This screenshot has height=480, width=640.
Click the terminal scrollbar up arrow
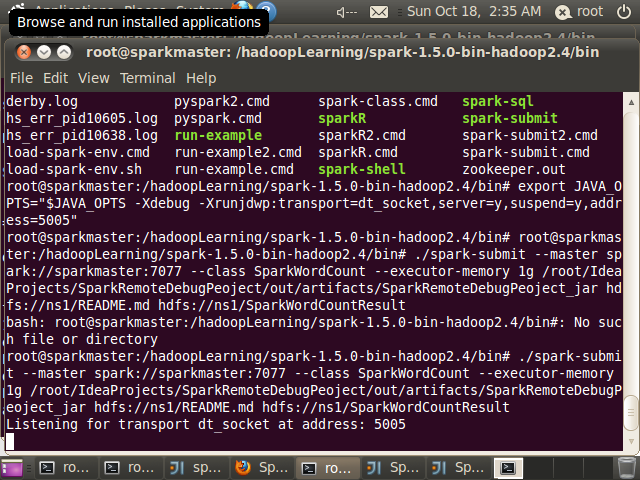[x=631, y=102]
